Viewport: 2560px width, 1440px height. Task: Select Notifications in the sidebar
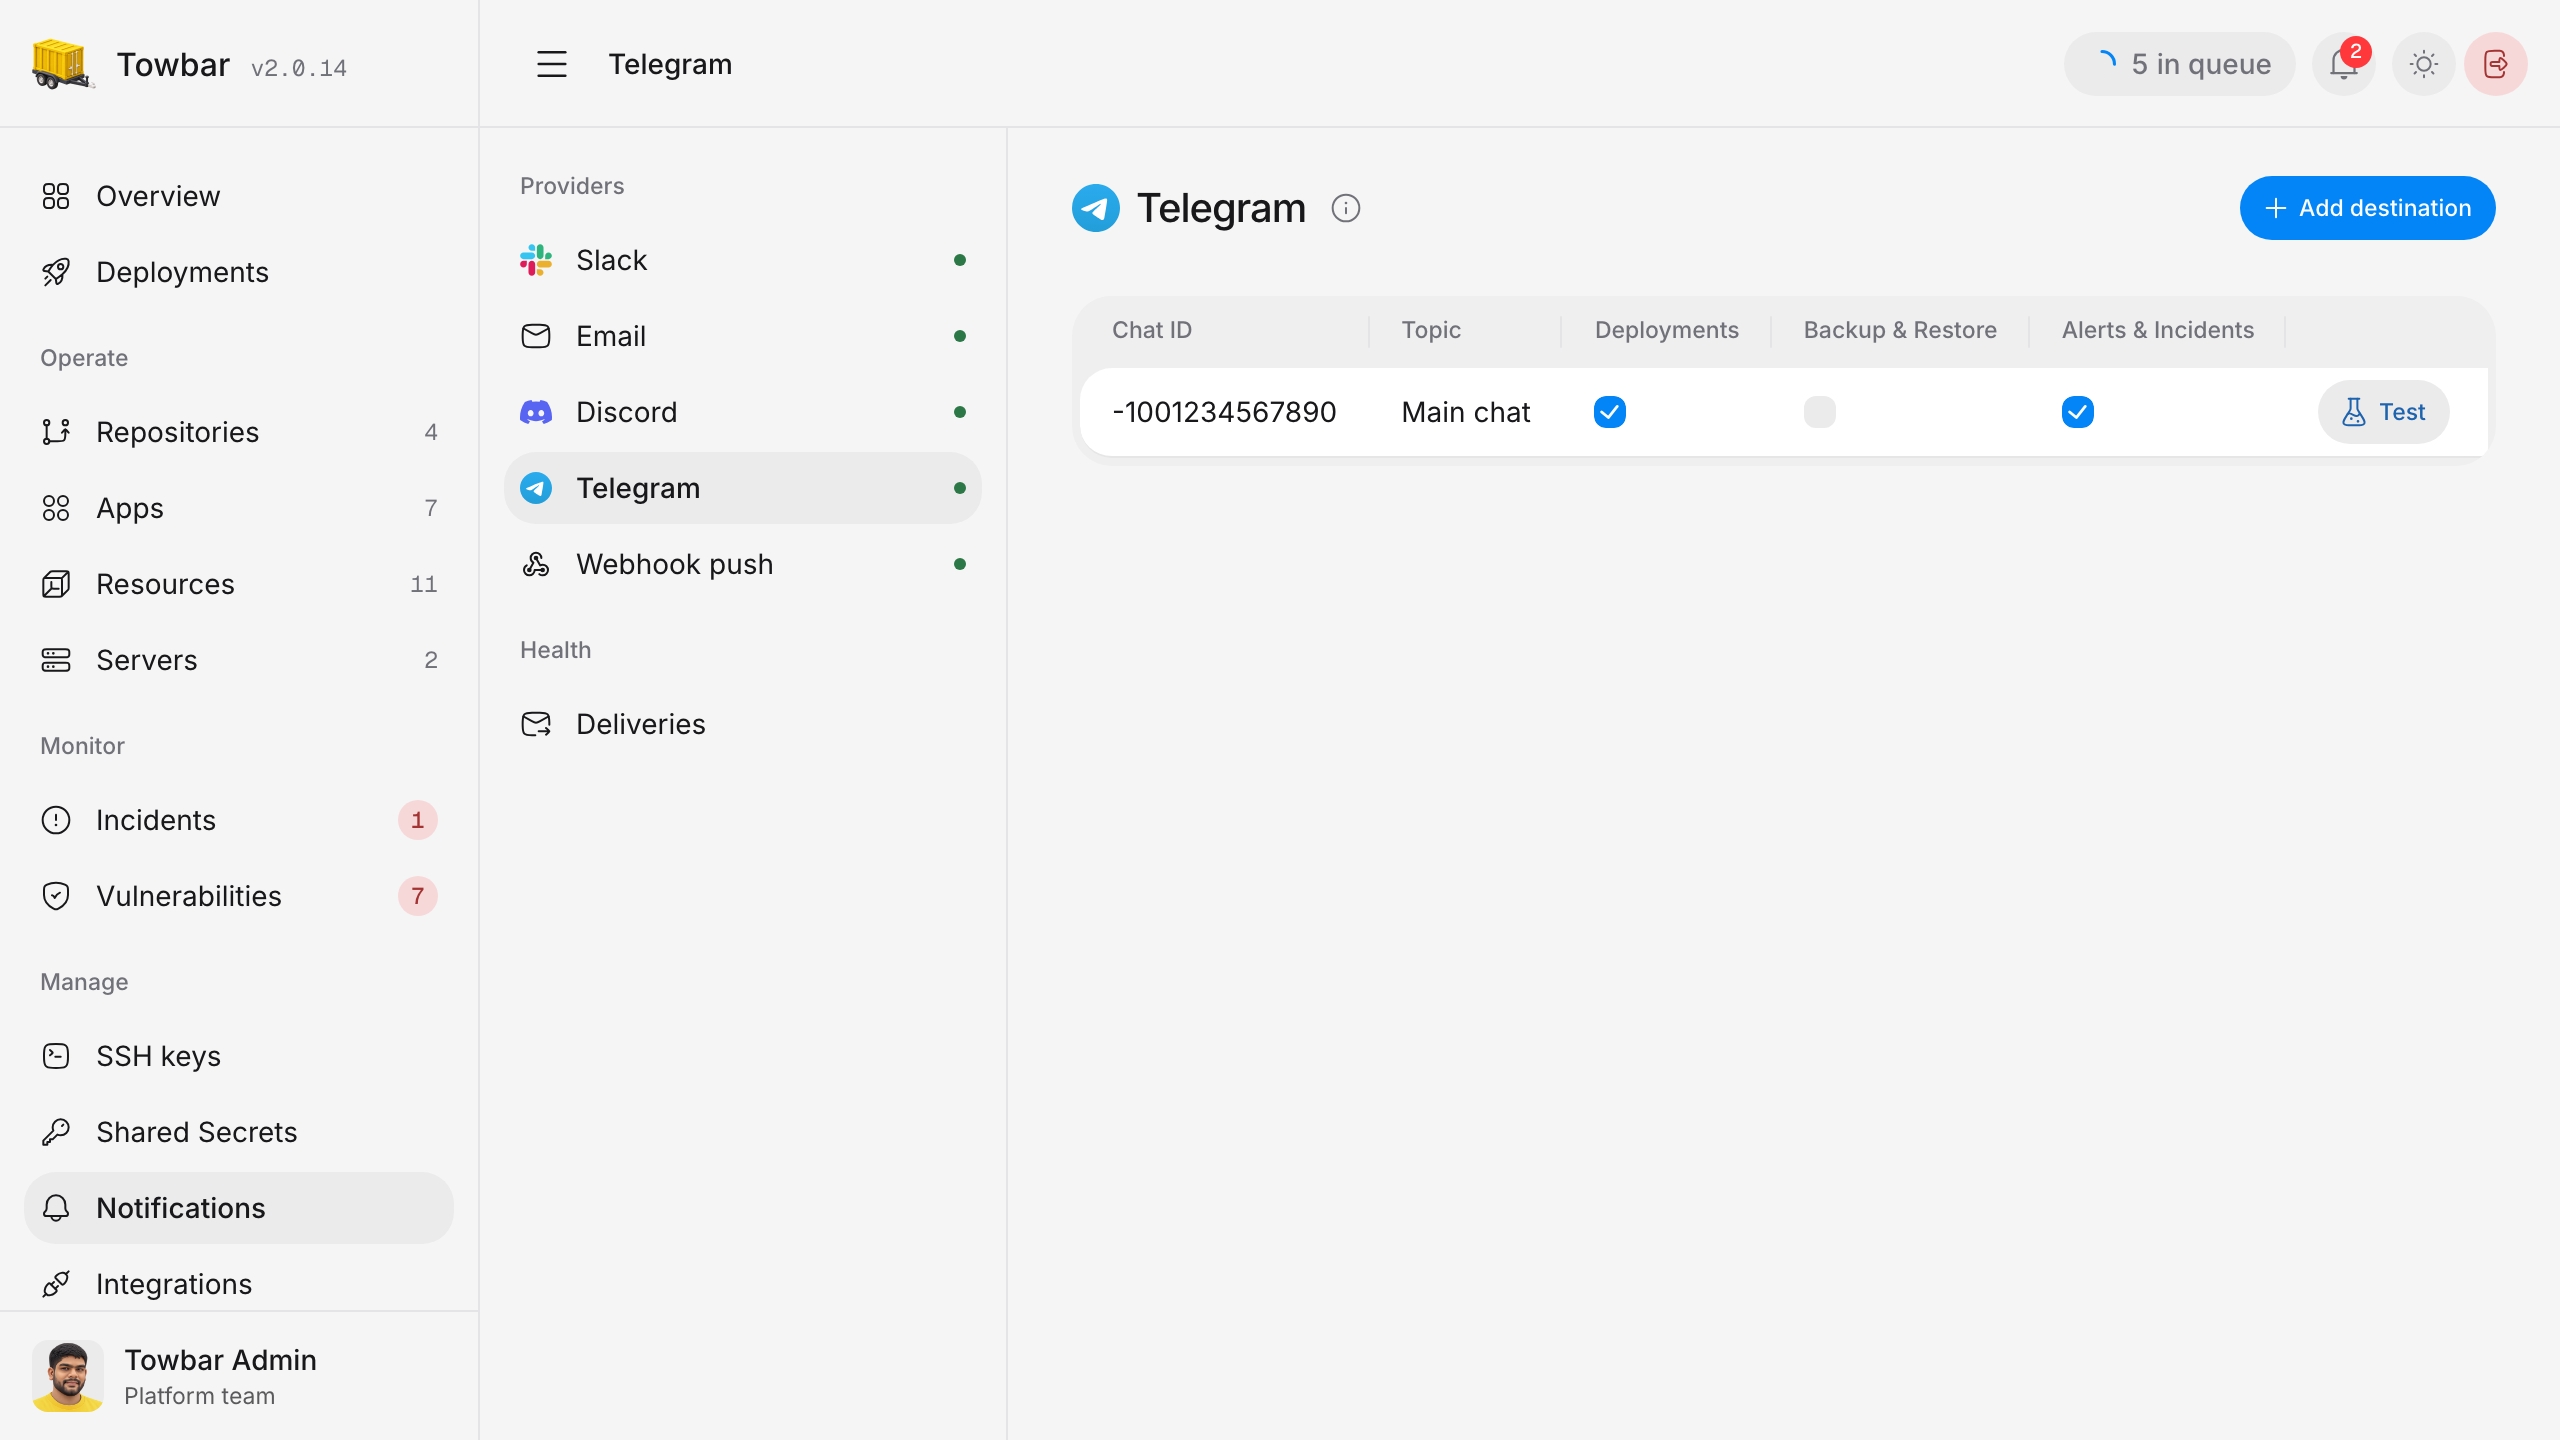coord(239,1208)
